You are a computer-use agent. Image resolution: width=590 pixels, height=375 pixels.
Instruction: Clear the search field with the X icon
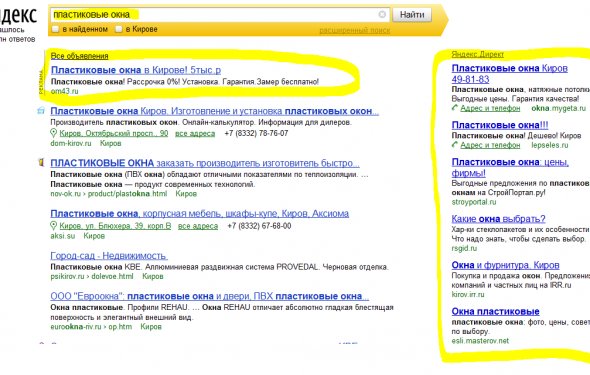click(x=382, y=14)
